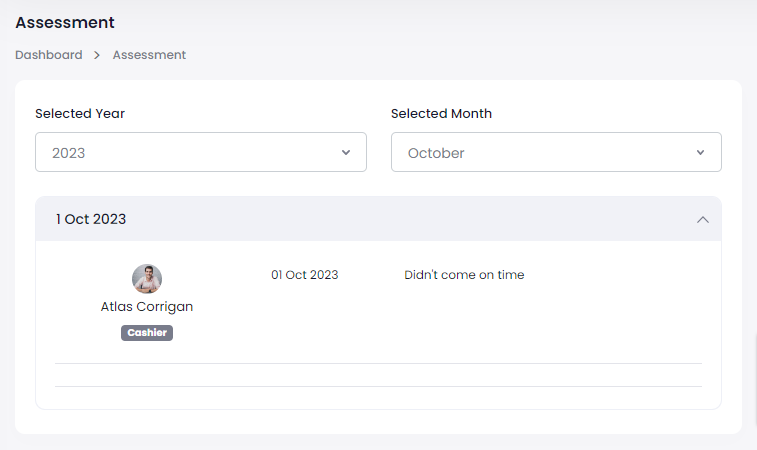The height and width of the screenshot is (450, 757).
Task: Open the 2023 year dropdown
Action: coord(200,152)
